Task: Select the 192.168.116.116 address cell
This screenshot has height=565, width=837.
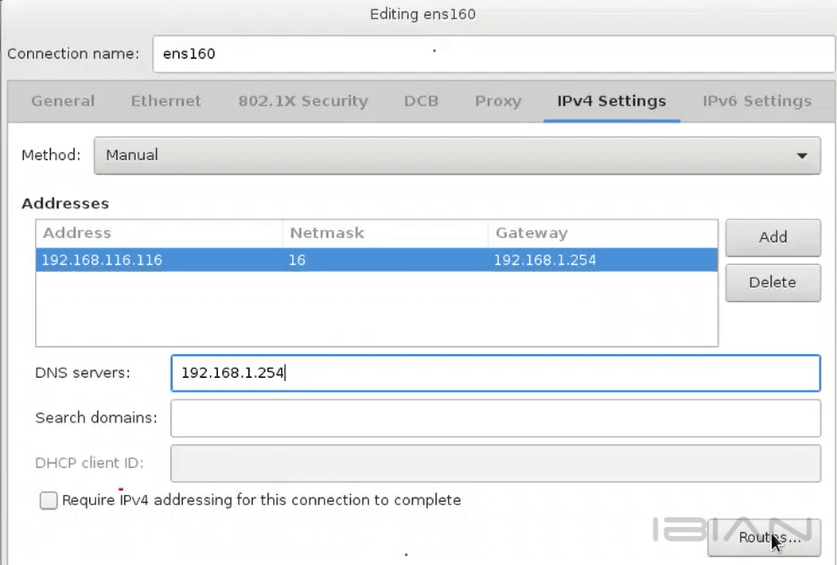Action: pos(102,260)
